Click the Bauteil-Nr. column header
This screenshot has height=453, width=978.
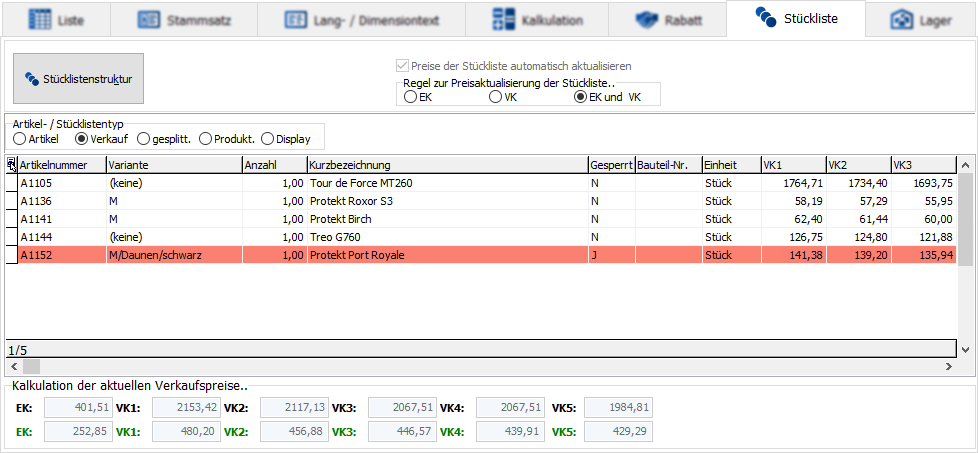669,165
